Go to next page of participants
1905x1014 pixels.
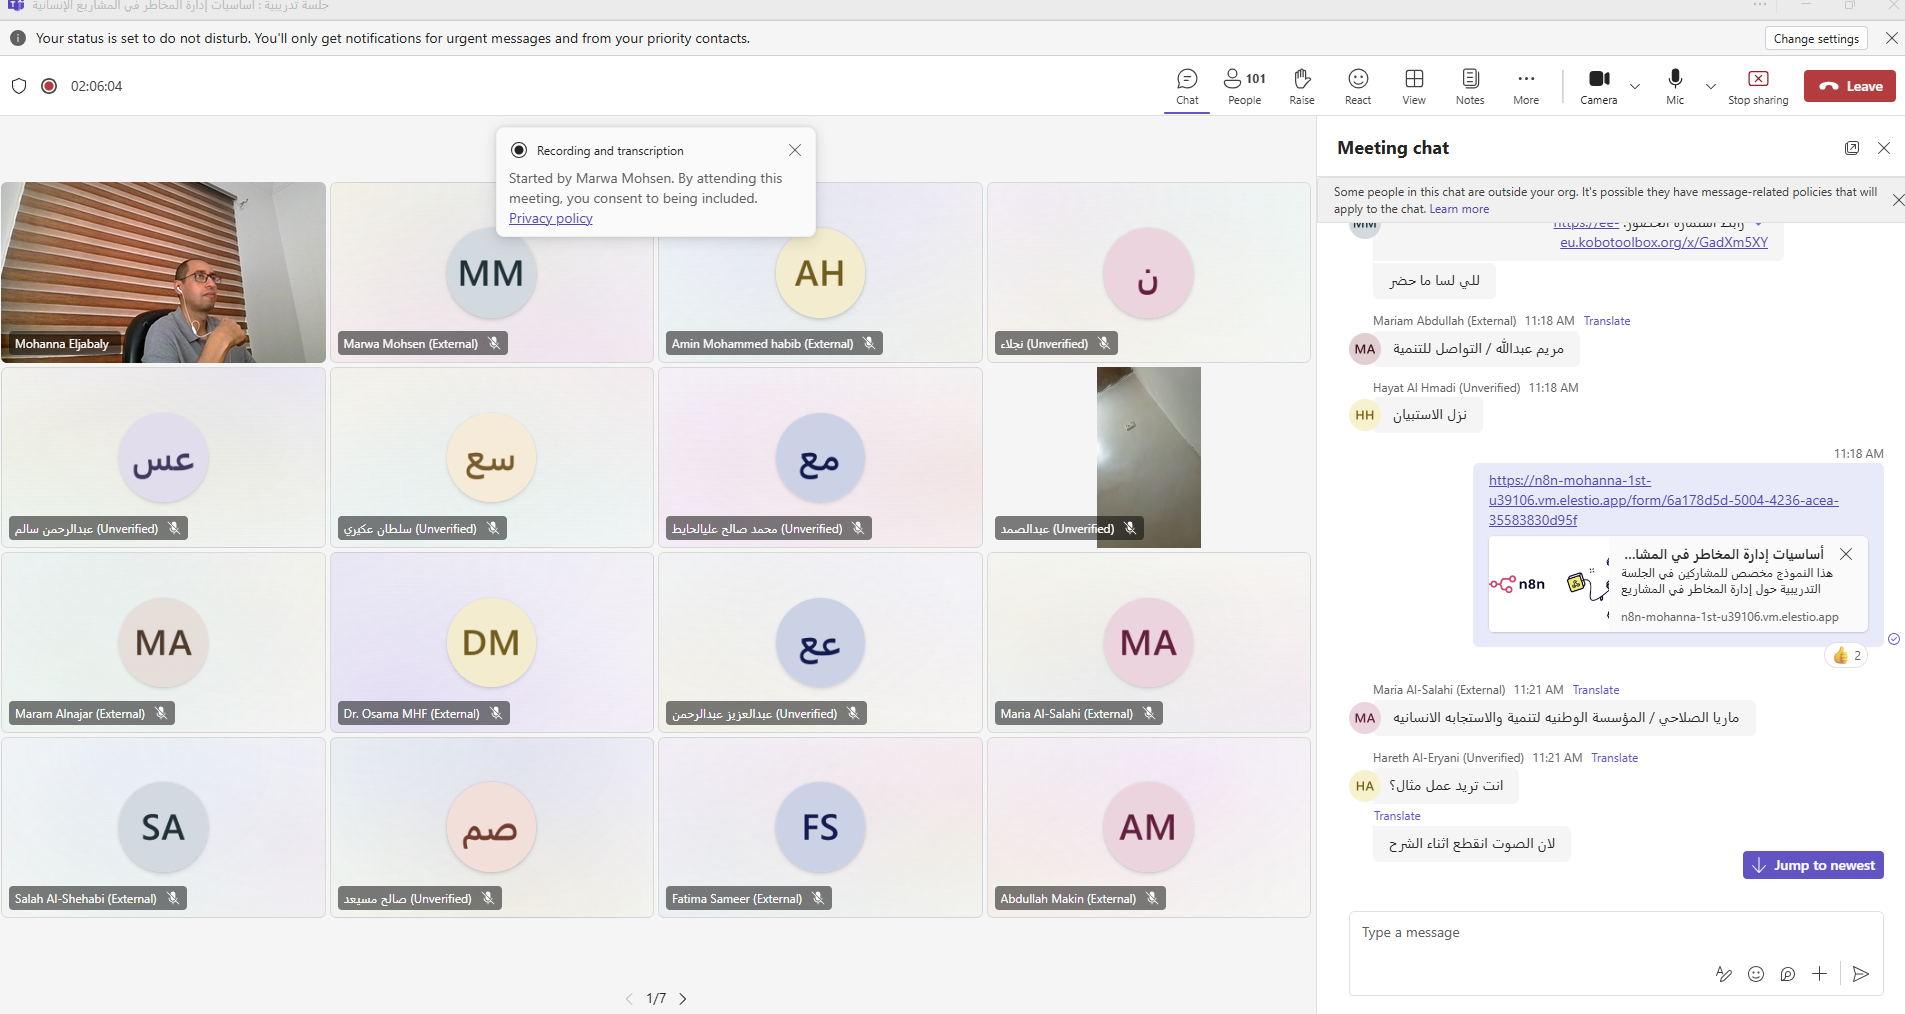pos(683,999)
